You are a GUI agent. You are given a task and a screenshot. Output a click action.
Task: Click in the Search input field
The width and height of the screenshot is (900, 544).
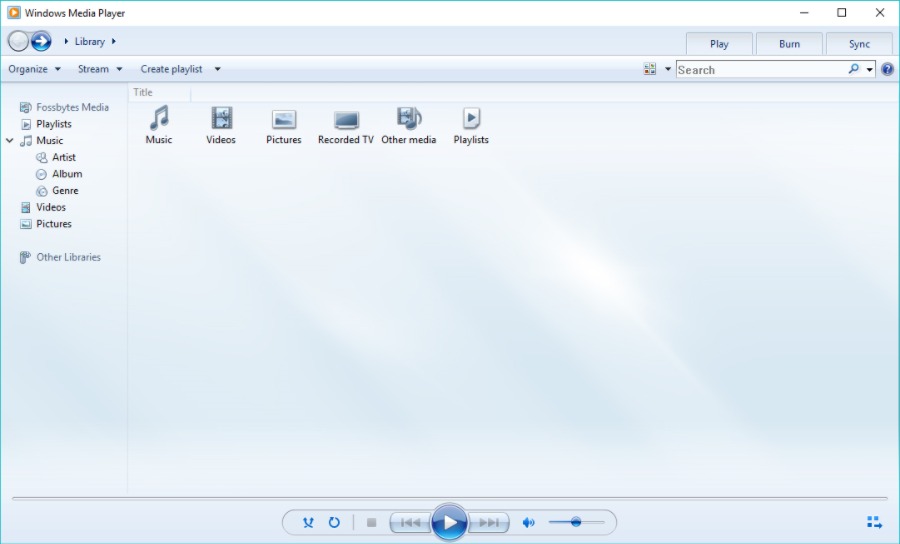tap(760, 70)
